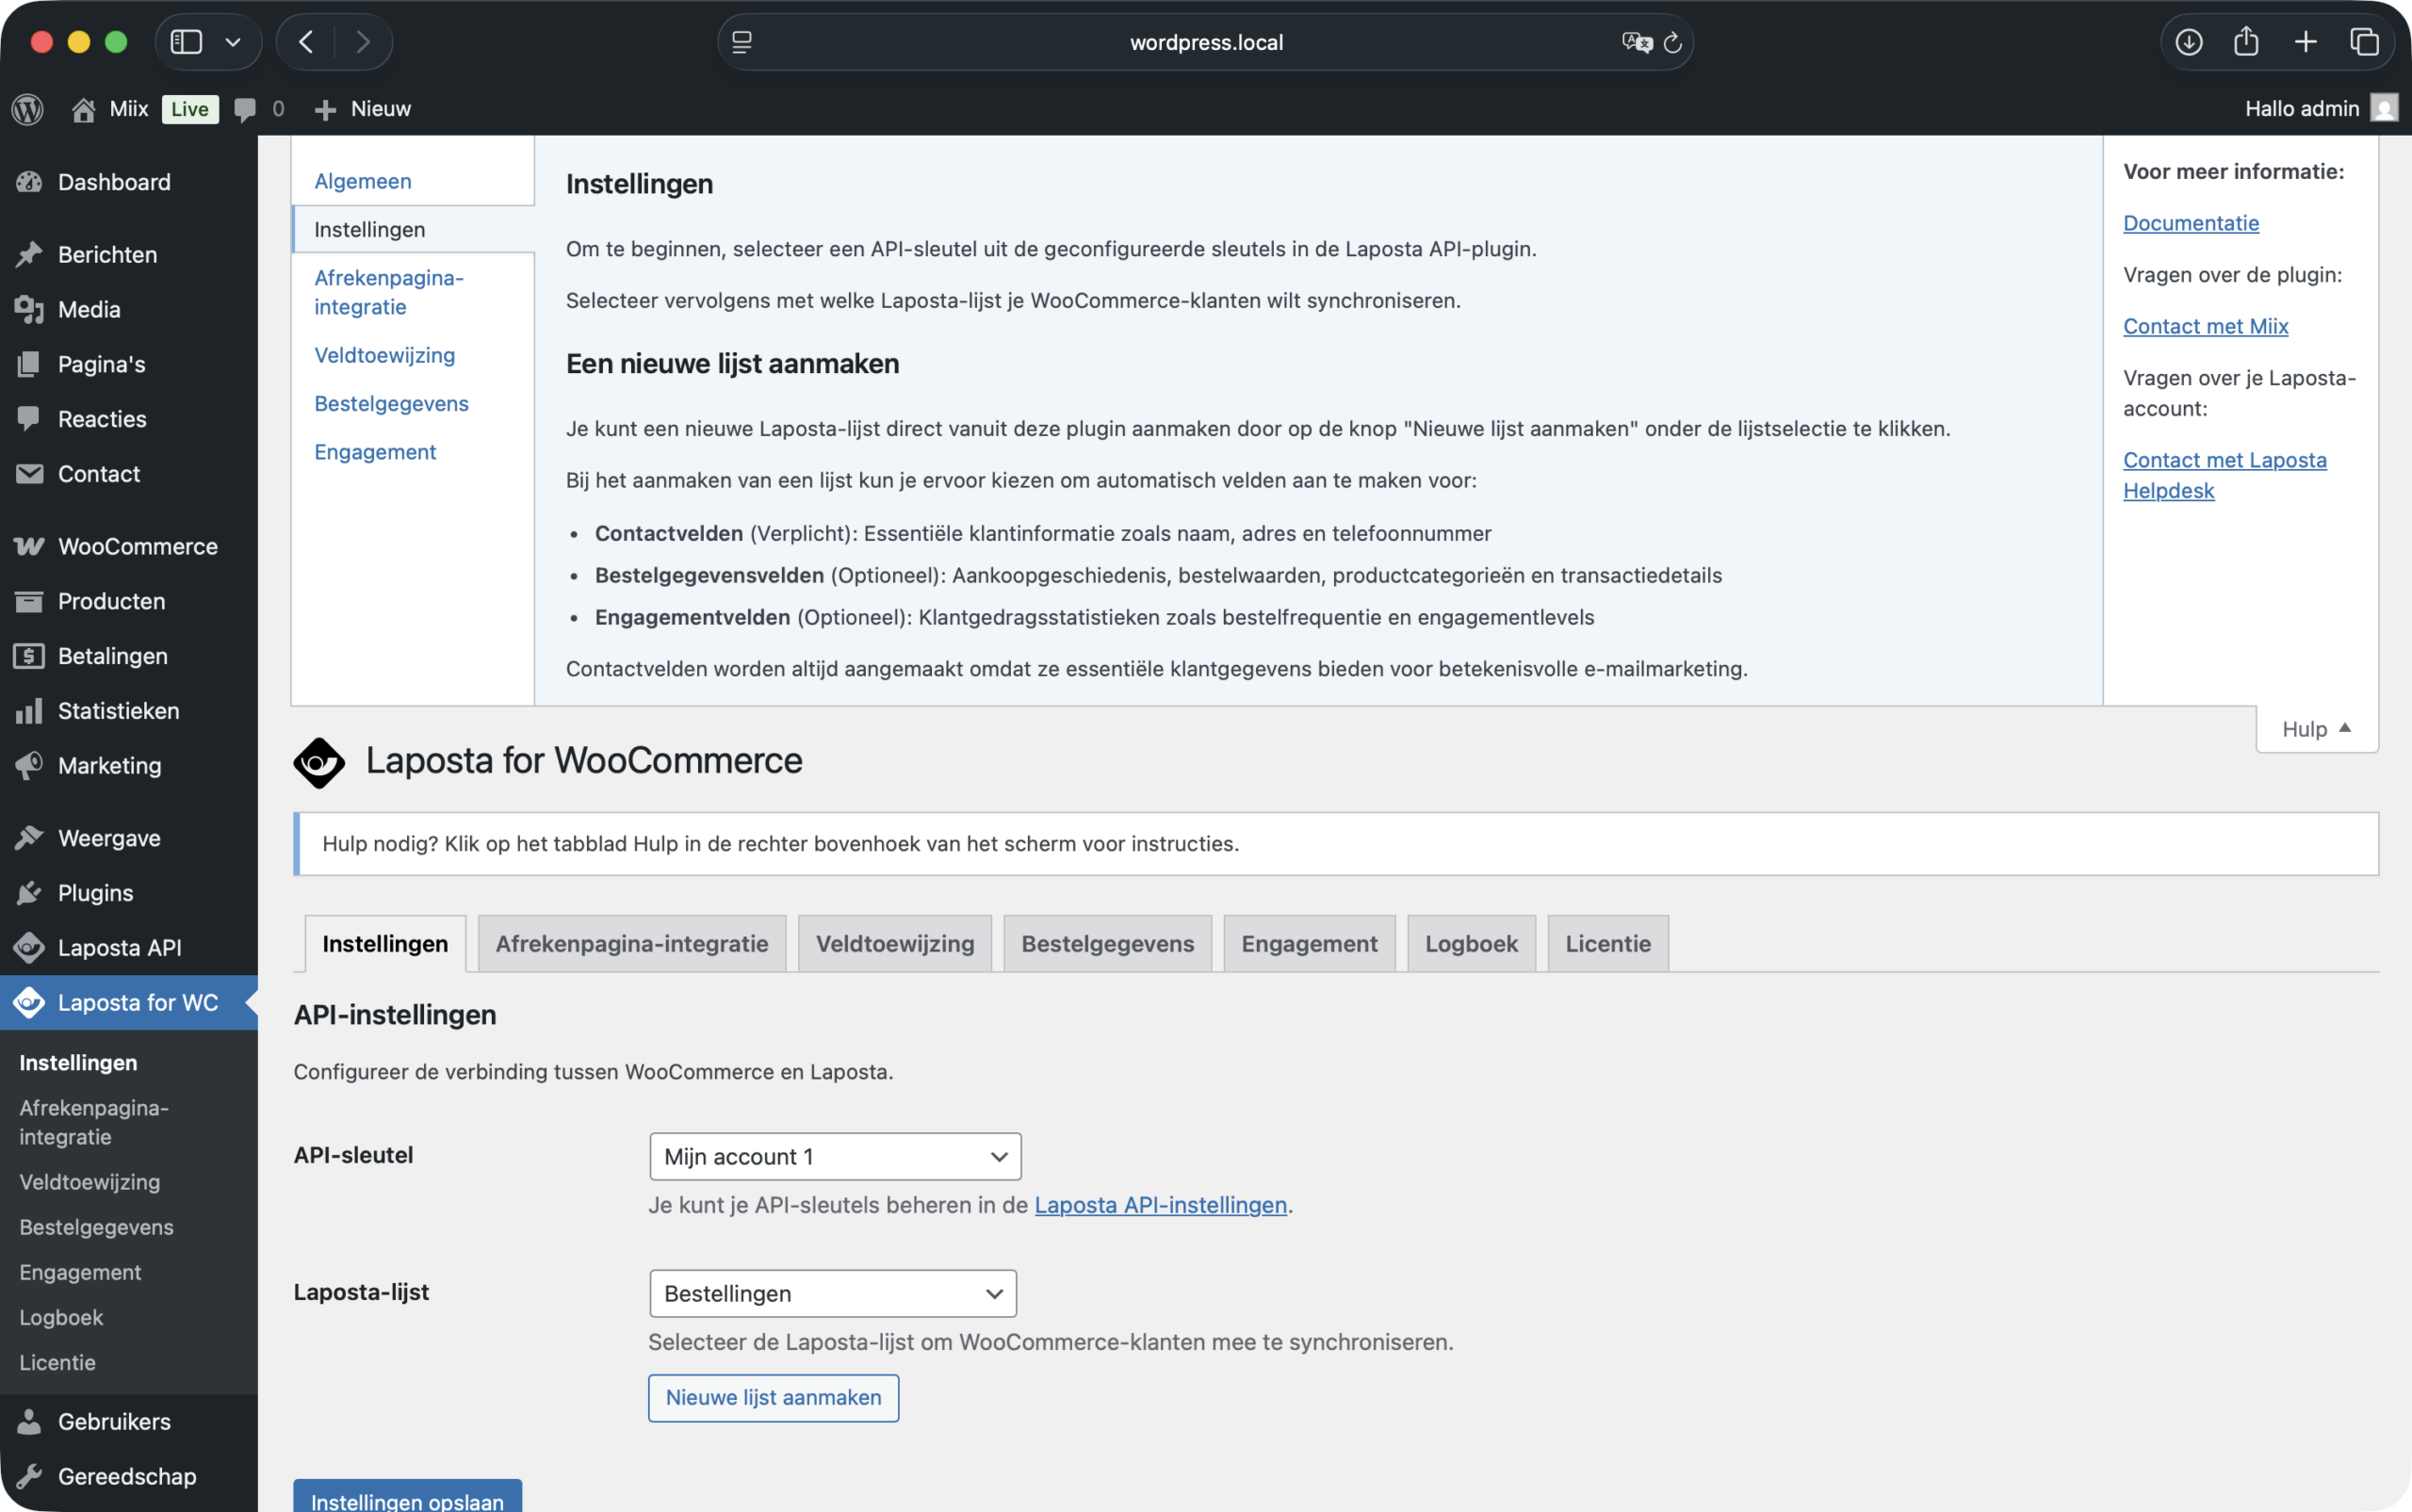Open the Media library from the sidebar
2412x1512 pixels.
coord(29,310)
